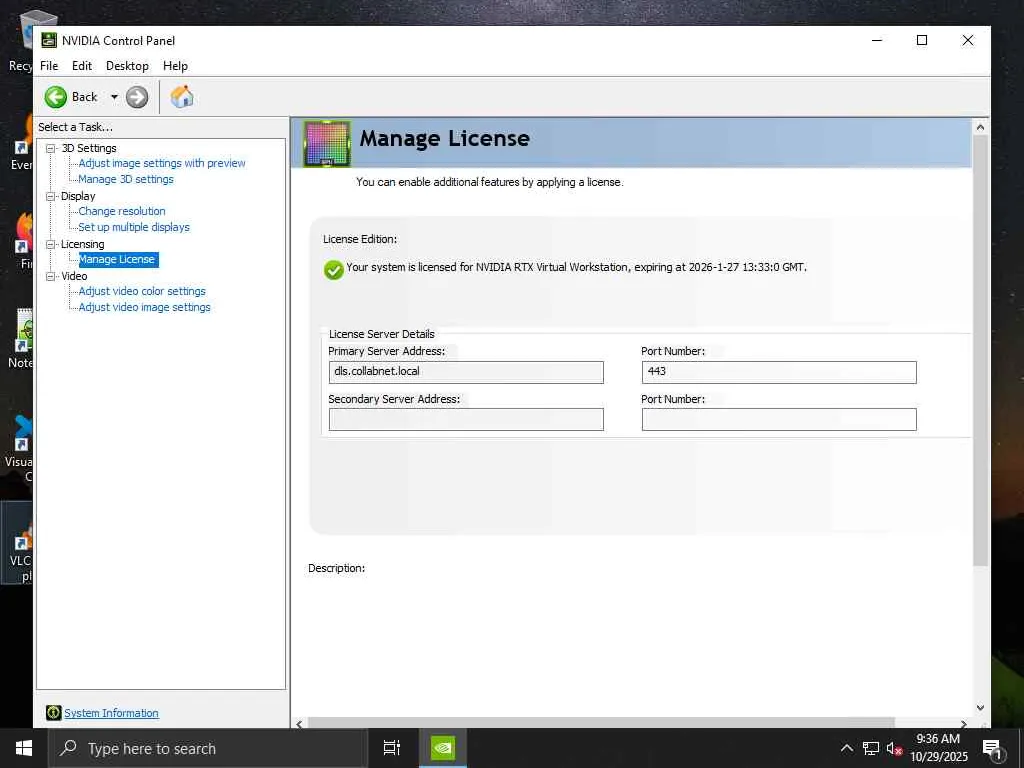Click the green license checkmark icon

click(x=334, y=269)
